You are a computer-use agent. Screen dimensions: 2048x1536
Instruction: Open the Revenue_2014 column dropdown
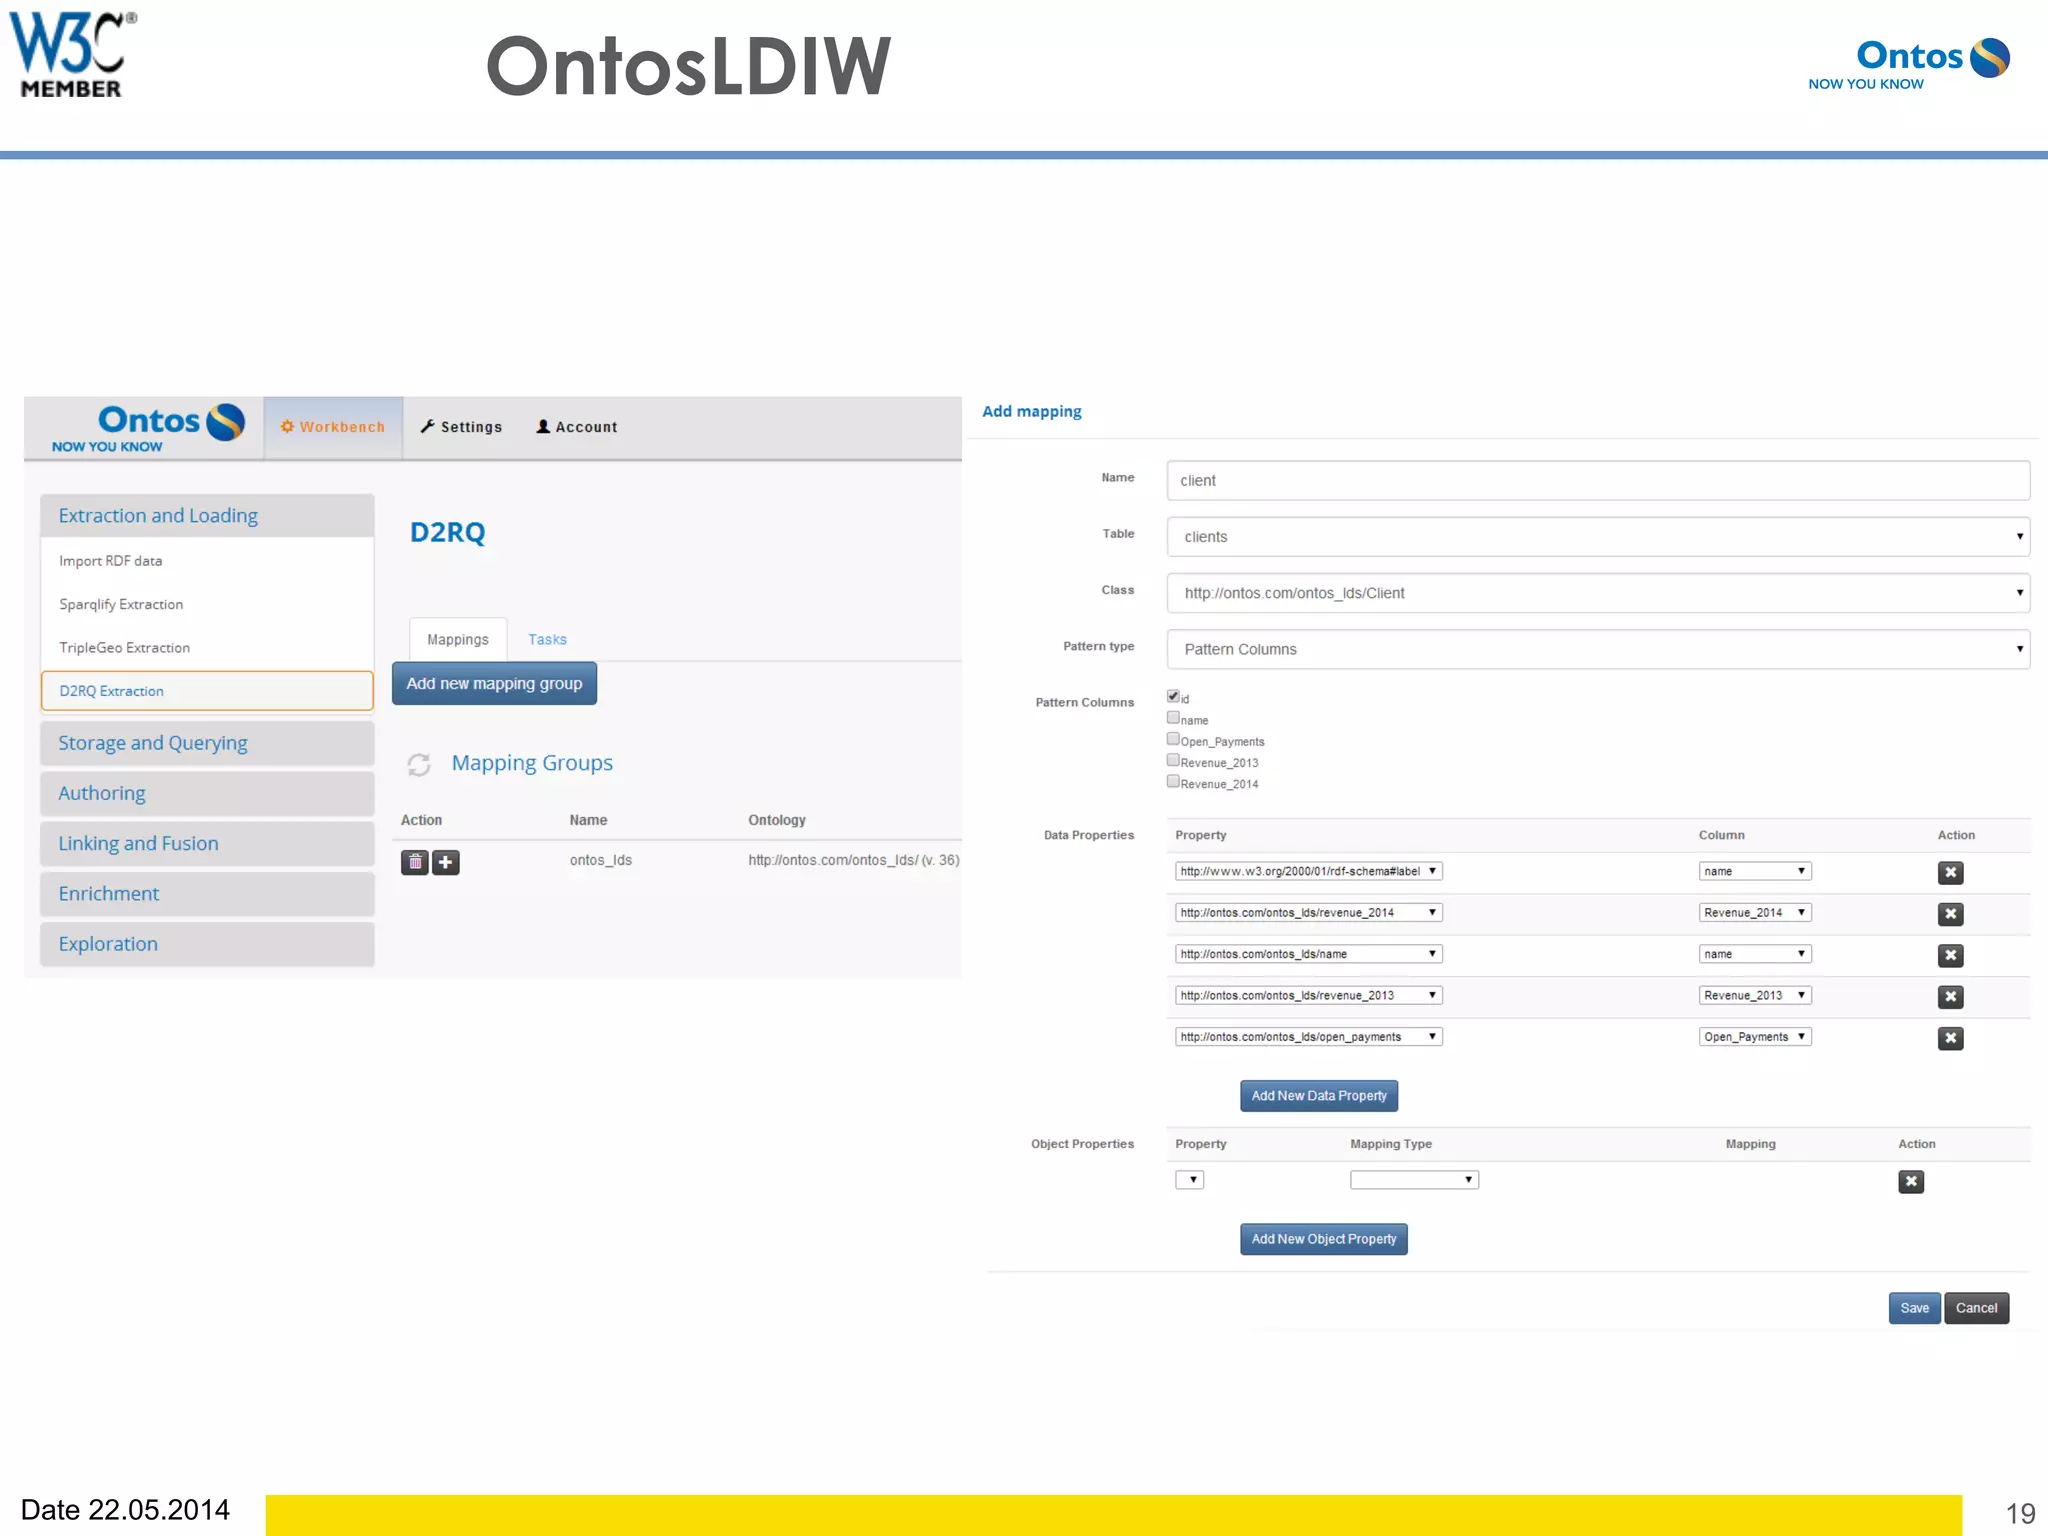click(1755, 913)
